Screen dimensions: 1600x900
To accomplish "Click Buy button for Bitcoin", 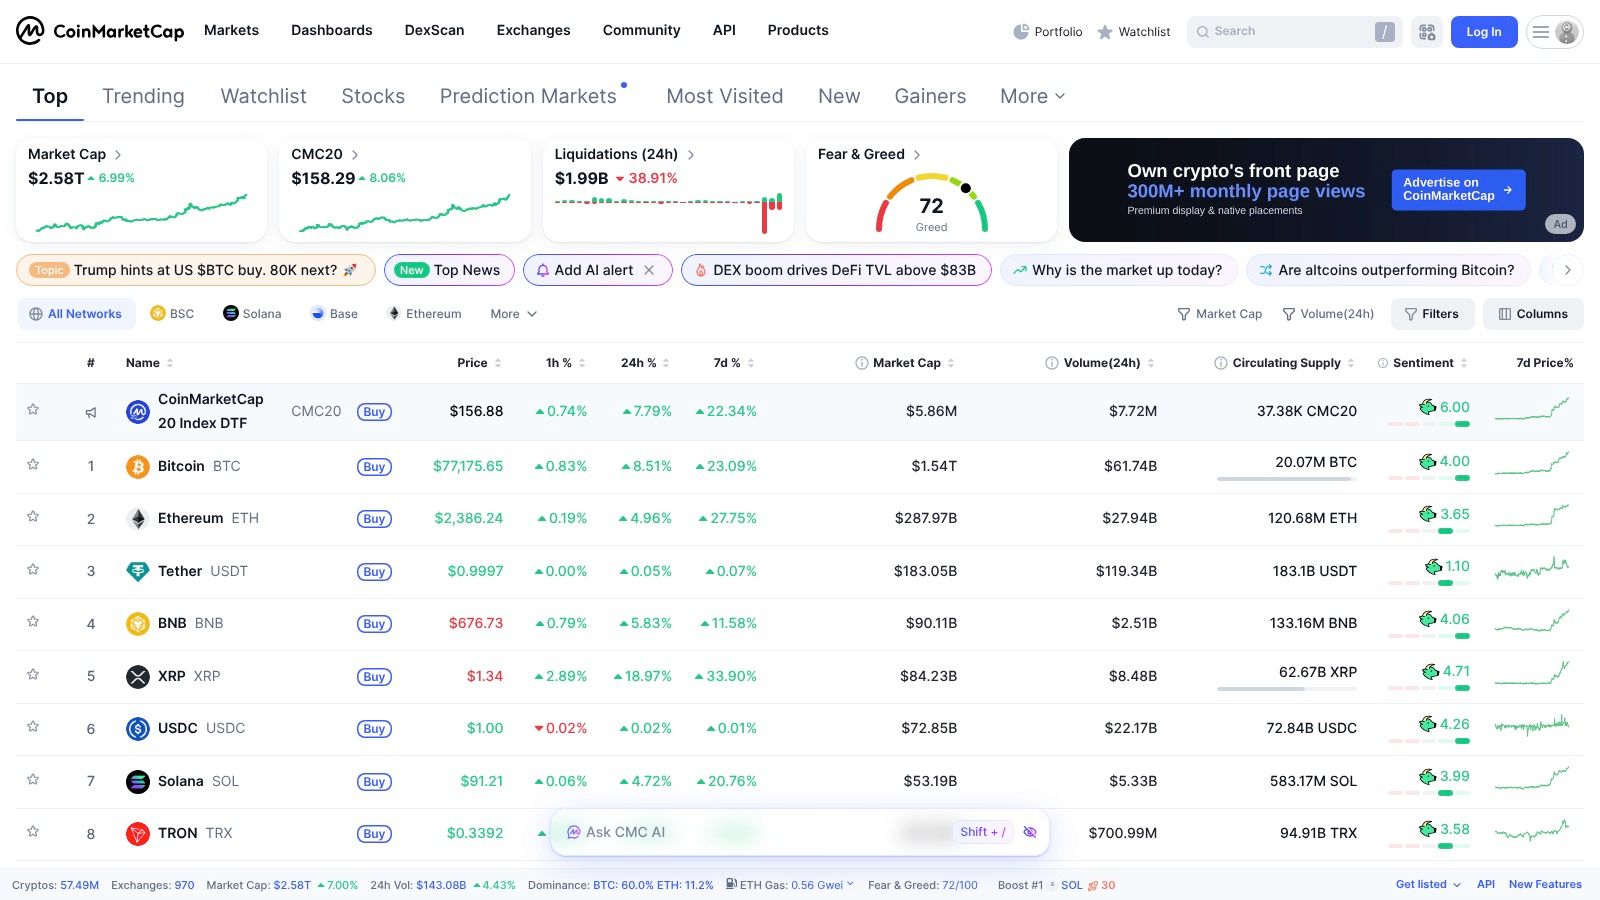I will coord(374,467).
